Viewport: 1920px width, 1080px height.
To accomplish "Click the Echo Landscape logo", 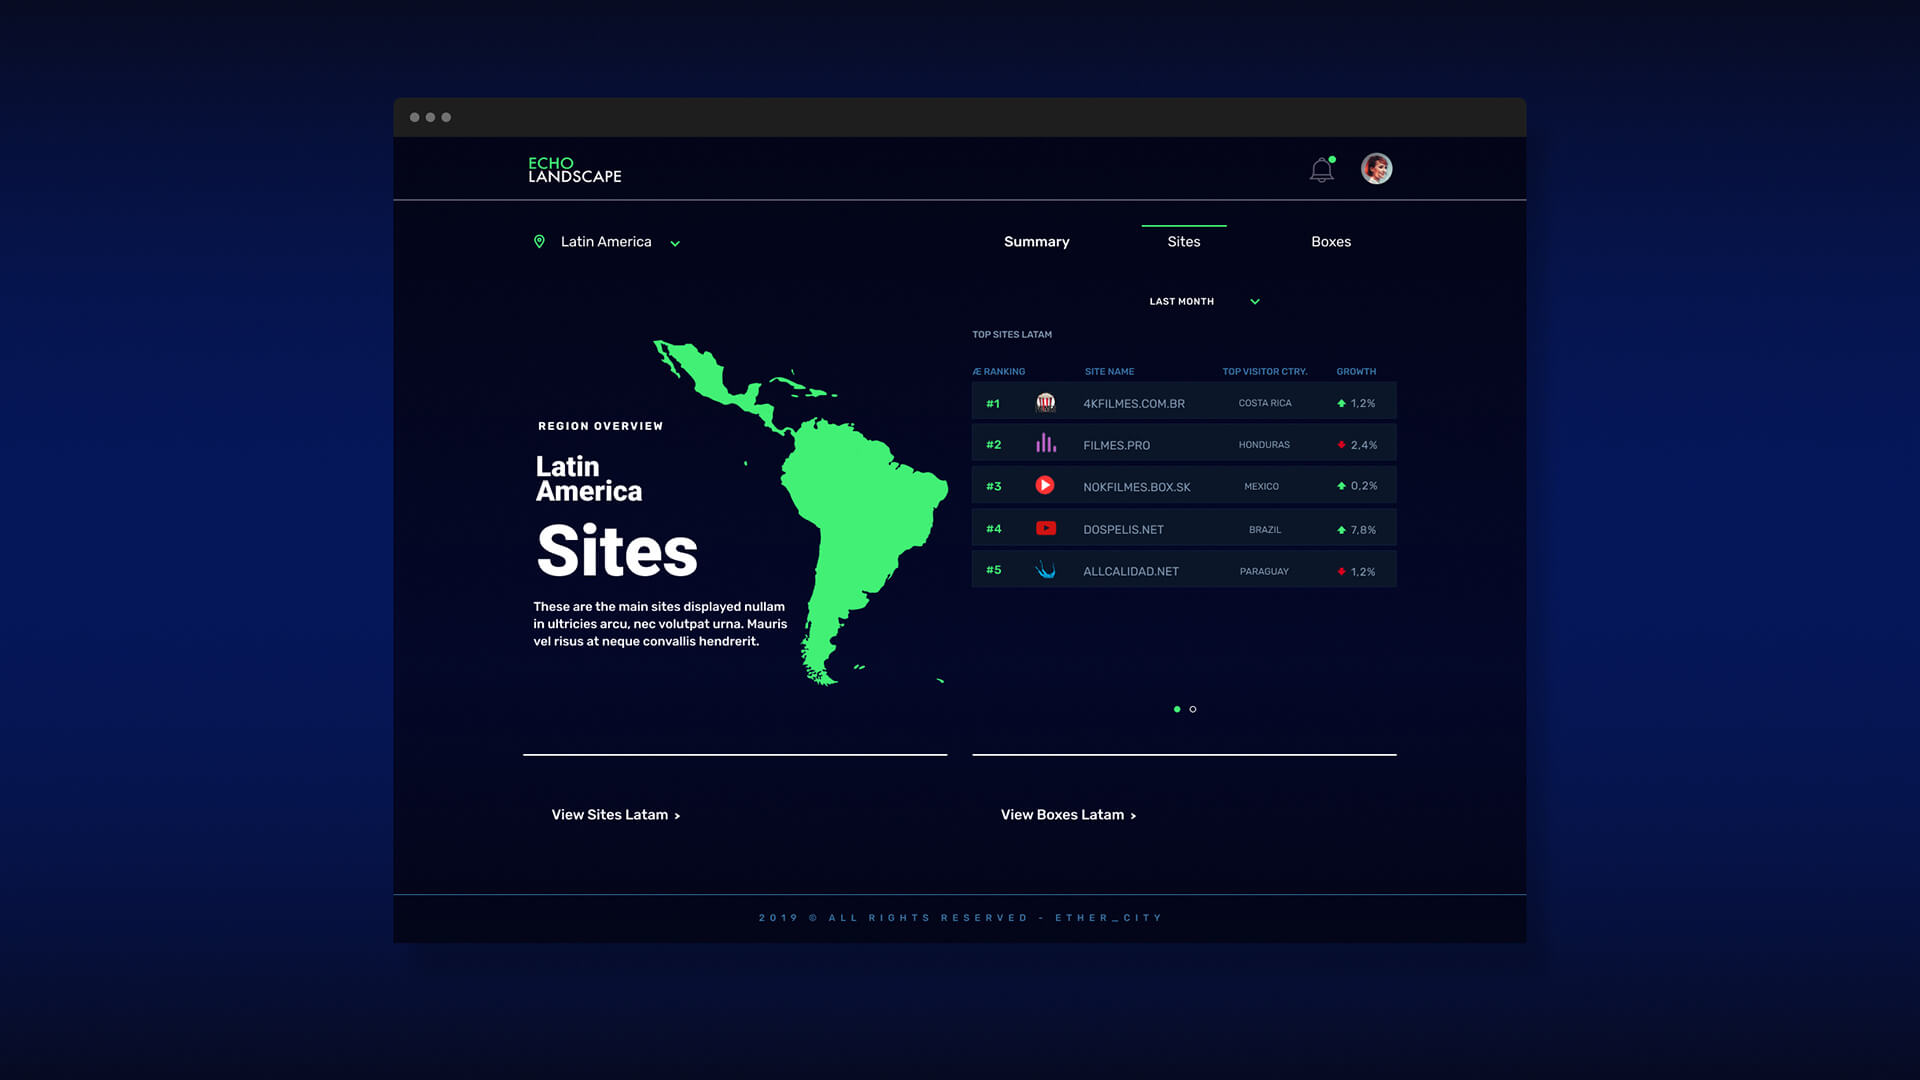I will pos(574,169).
